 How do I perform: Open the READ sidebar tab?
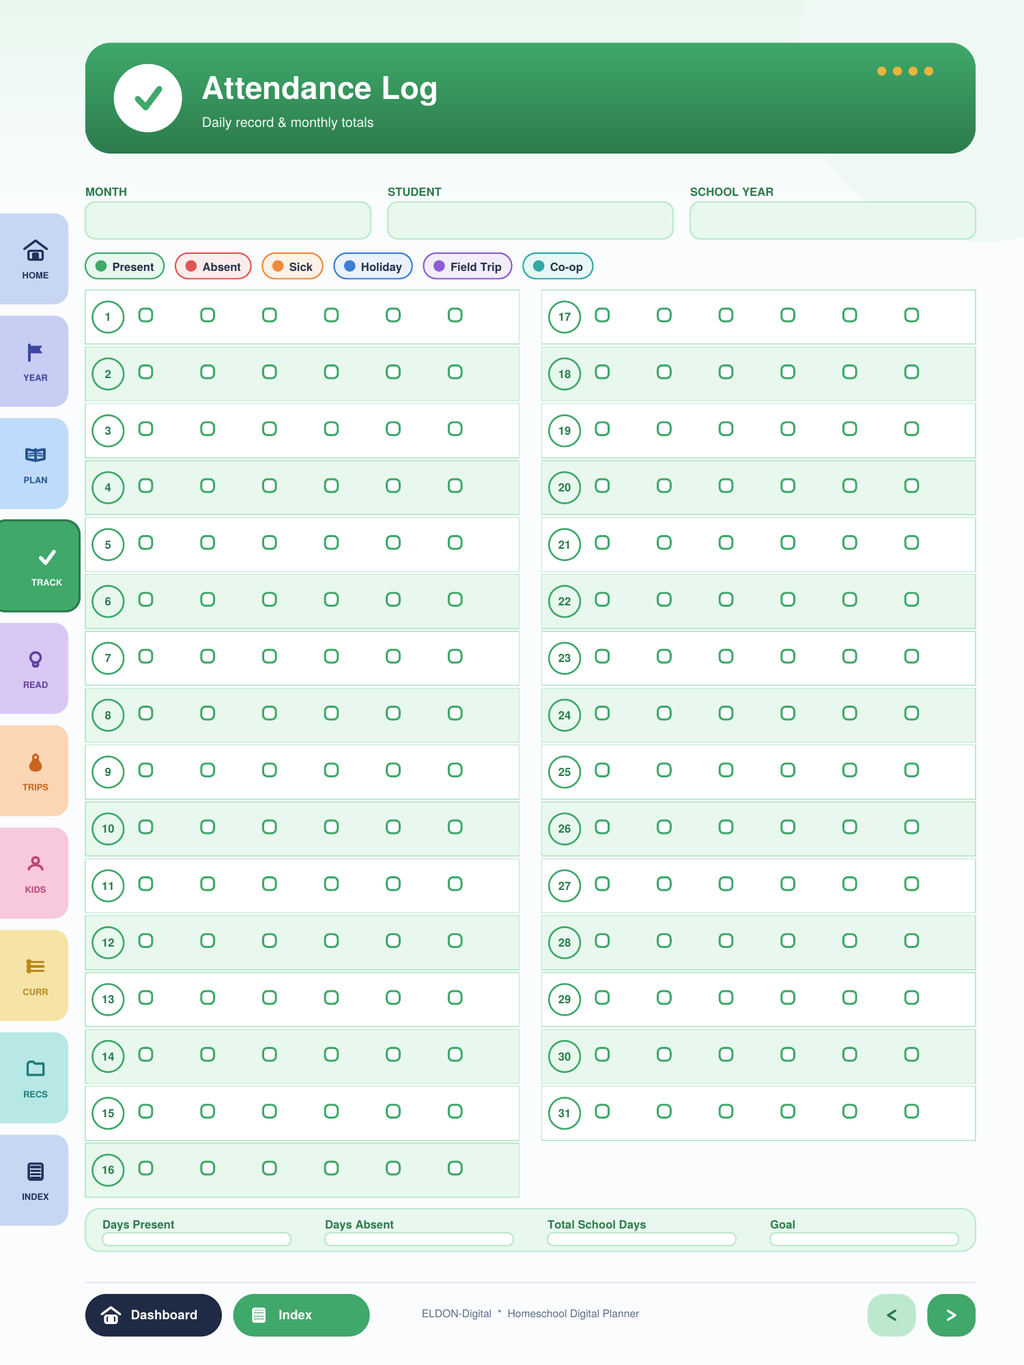tap(34, 668)
